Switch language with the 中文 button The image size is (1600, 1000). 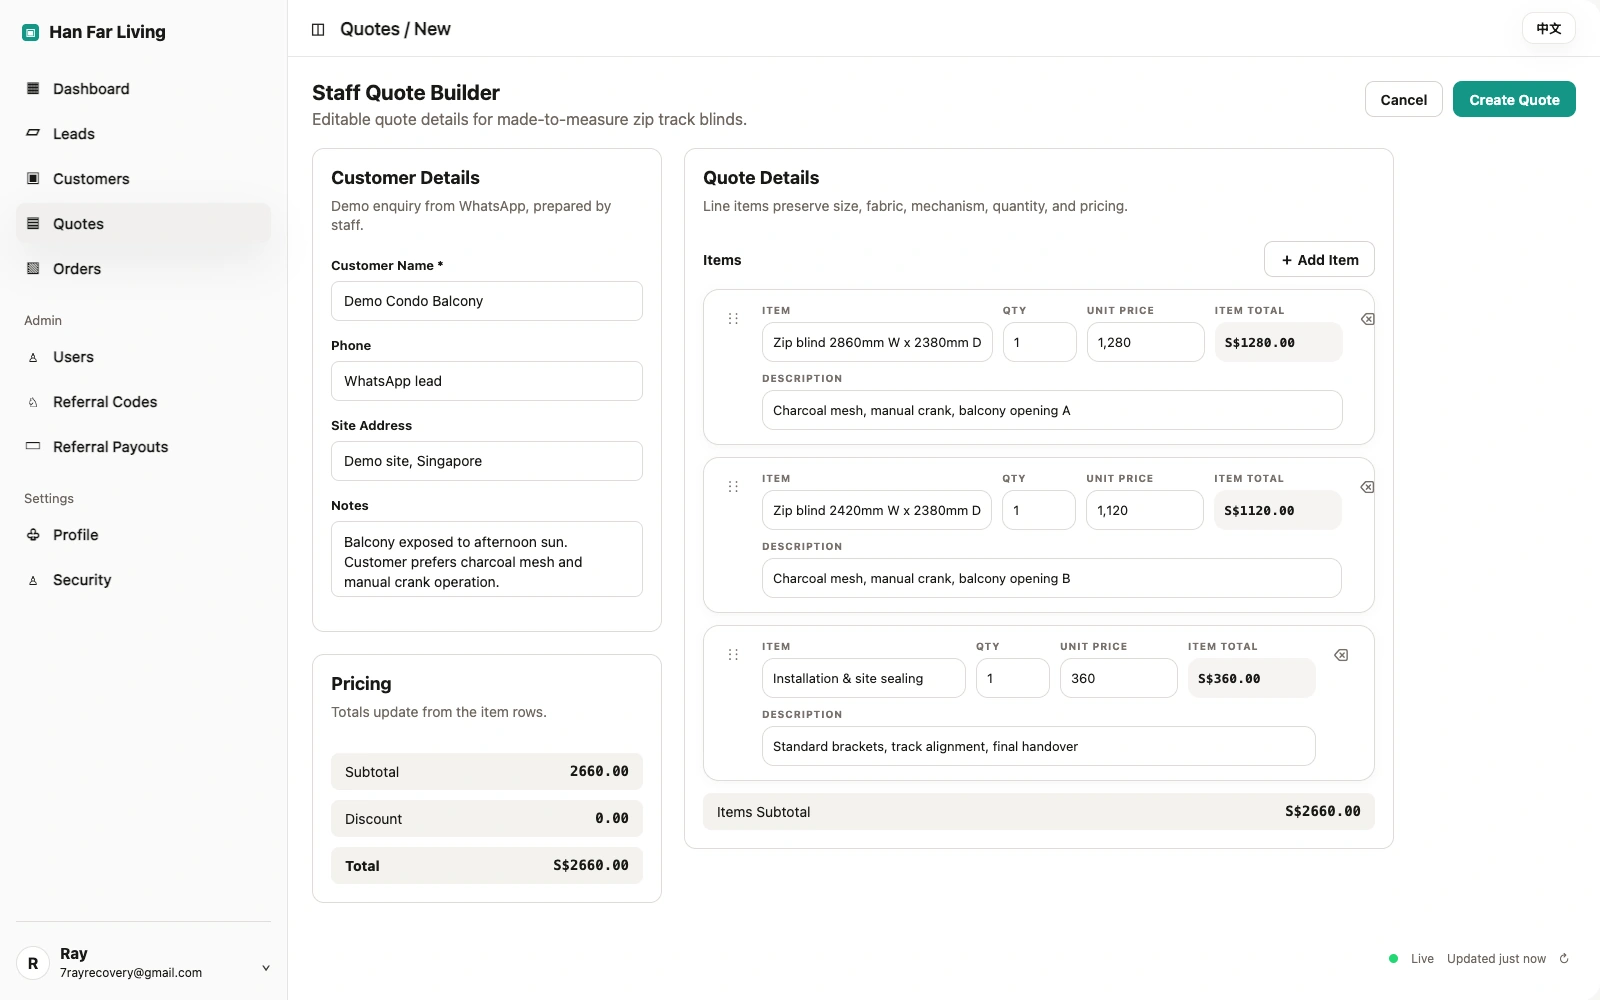[x=1549, y=28]
